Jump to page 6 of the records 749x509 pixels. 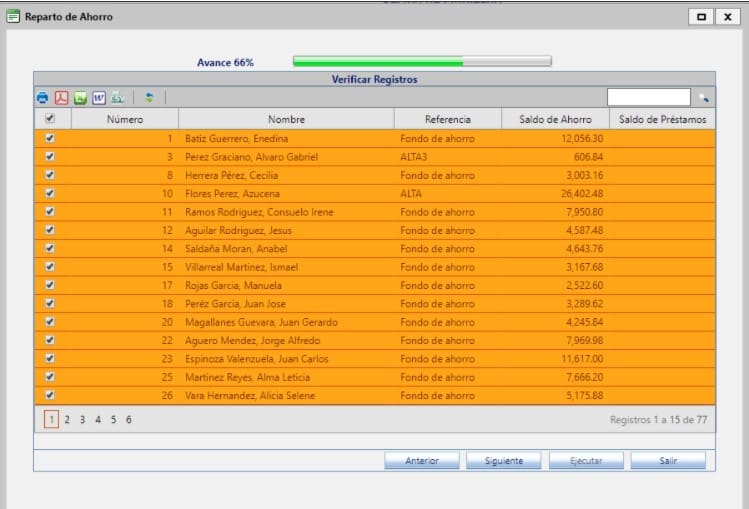[x=129, y=420]
